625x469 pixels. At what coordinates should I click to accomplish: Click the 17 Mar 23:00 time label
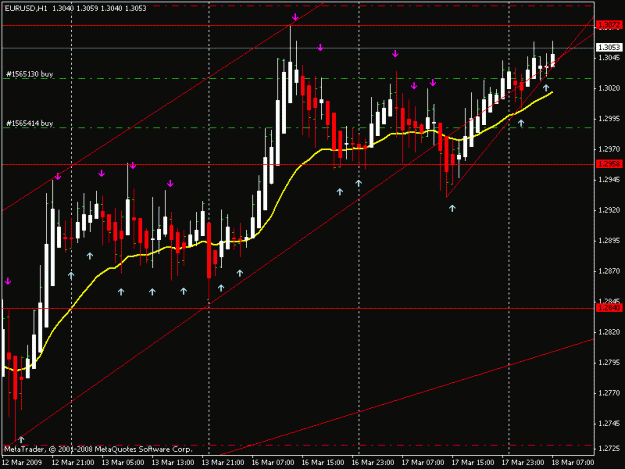523,462
